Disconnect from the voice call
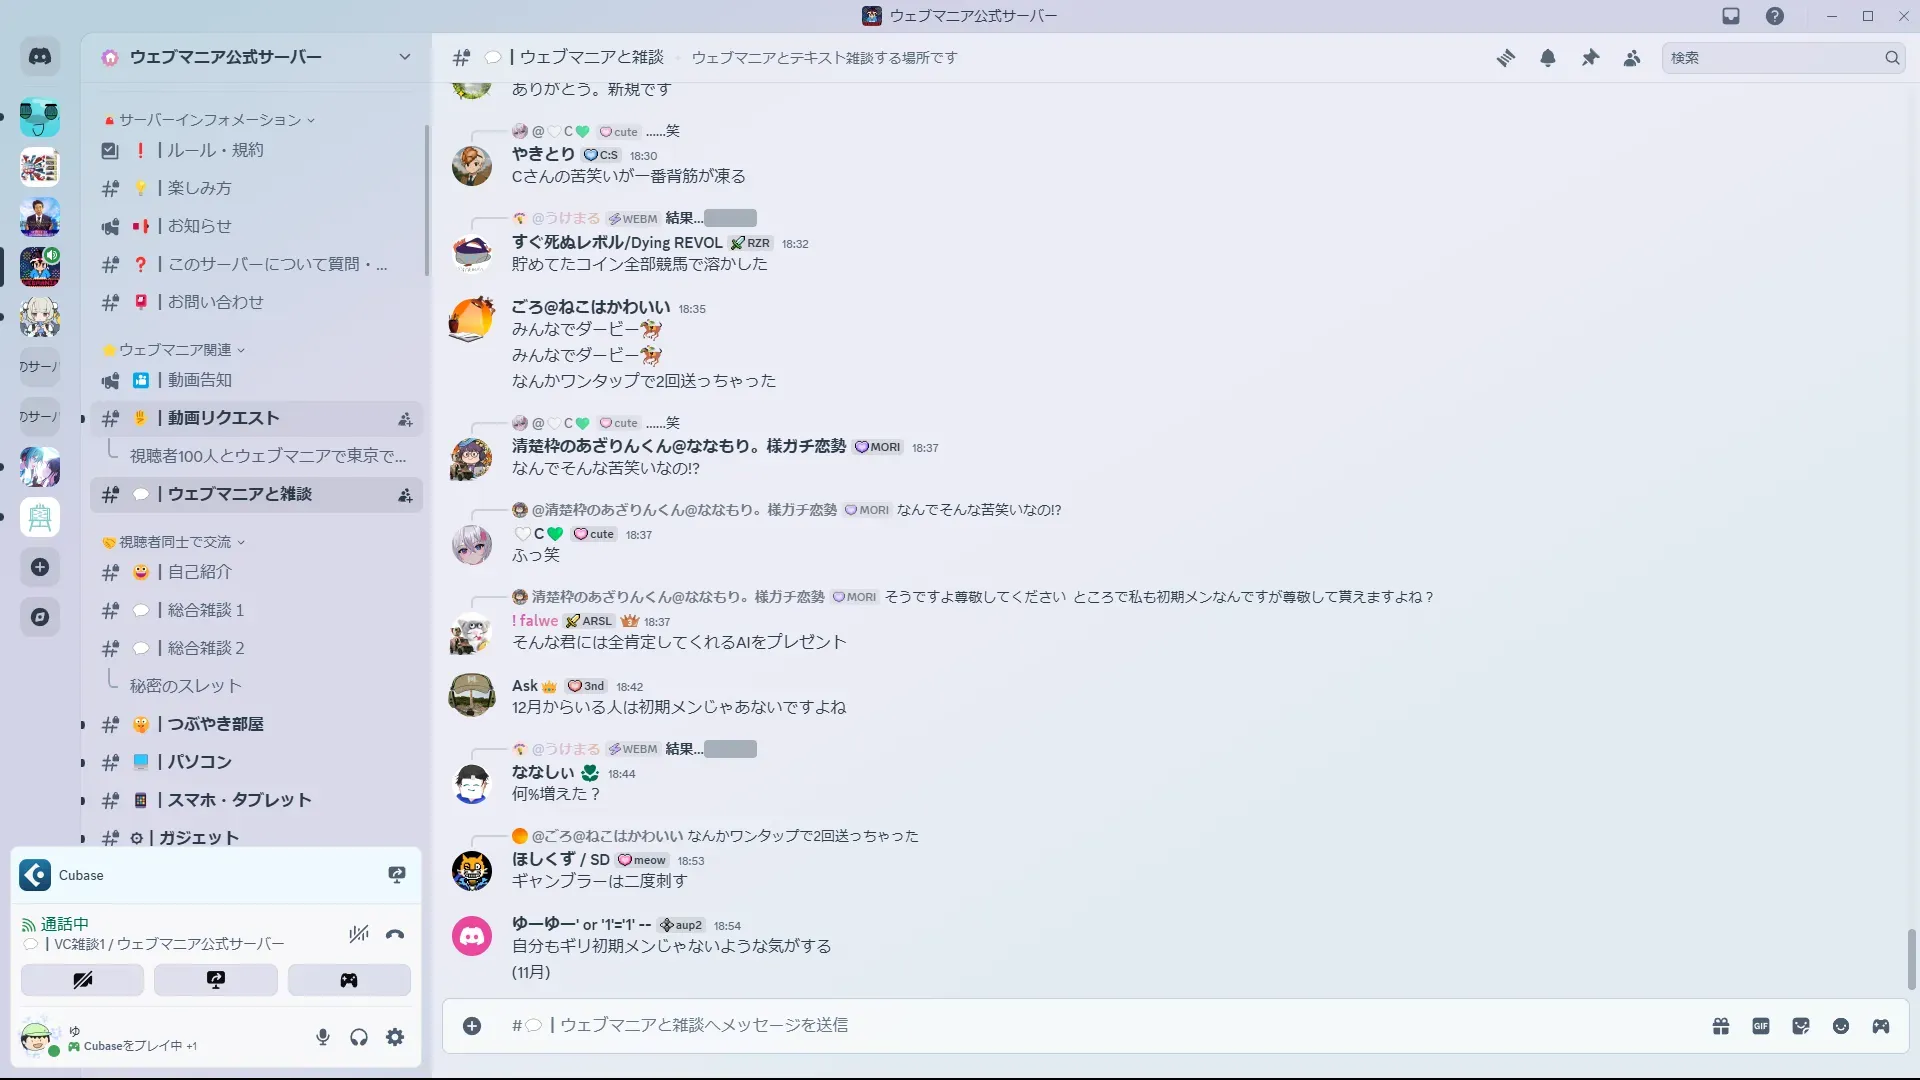The image size is (1920, 1080). [395, 935]
